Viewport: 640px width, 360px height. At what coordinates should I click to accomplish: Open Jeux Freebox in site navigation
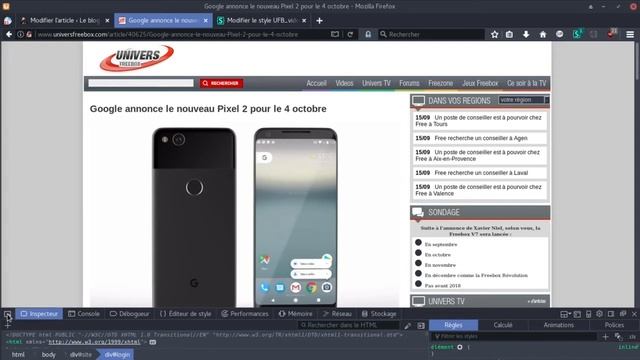pos(480,83)
